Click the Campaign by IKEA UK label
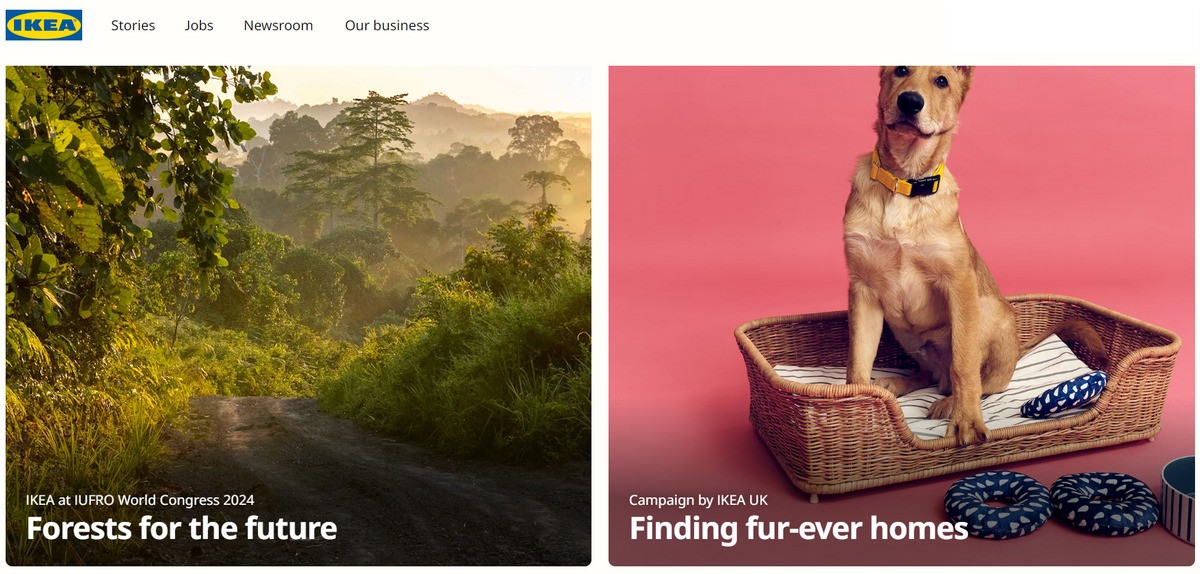Viewport: 1200px width, 574px height. coord(698,499)
